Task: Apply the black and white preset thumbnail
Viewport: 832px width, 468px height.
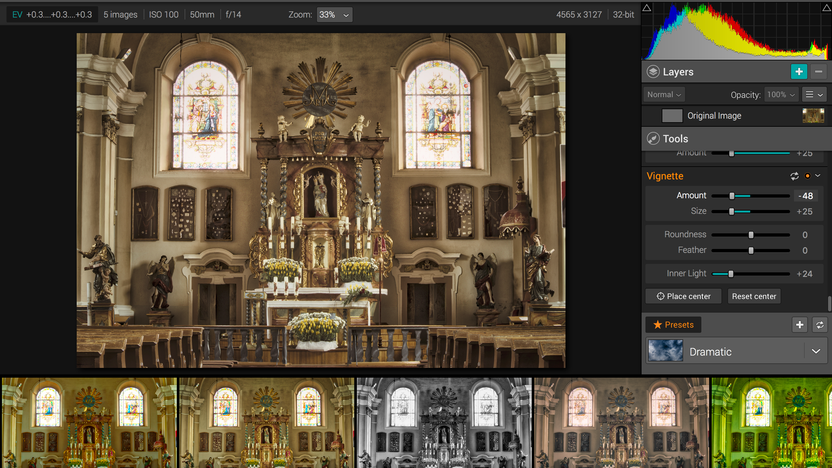Action: (x=444, y=423)
